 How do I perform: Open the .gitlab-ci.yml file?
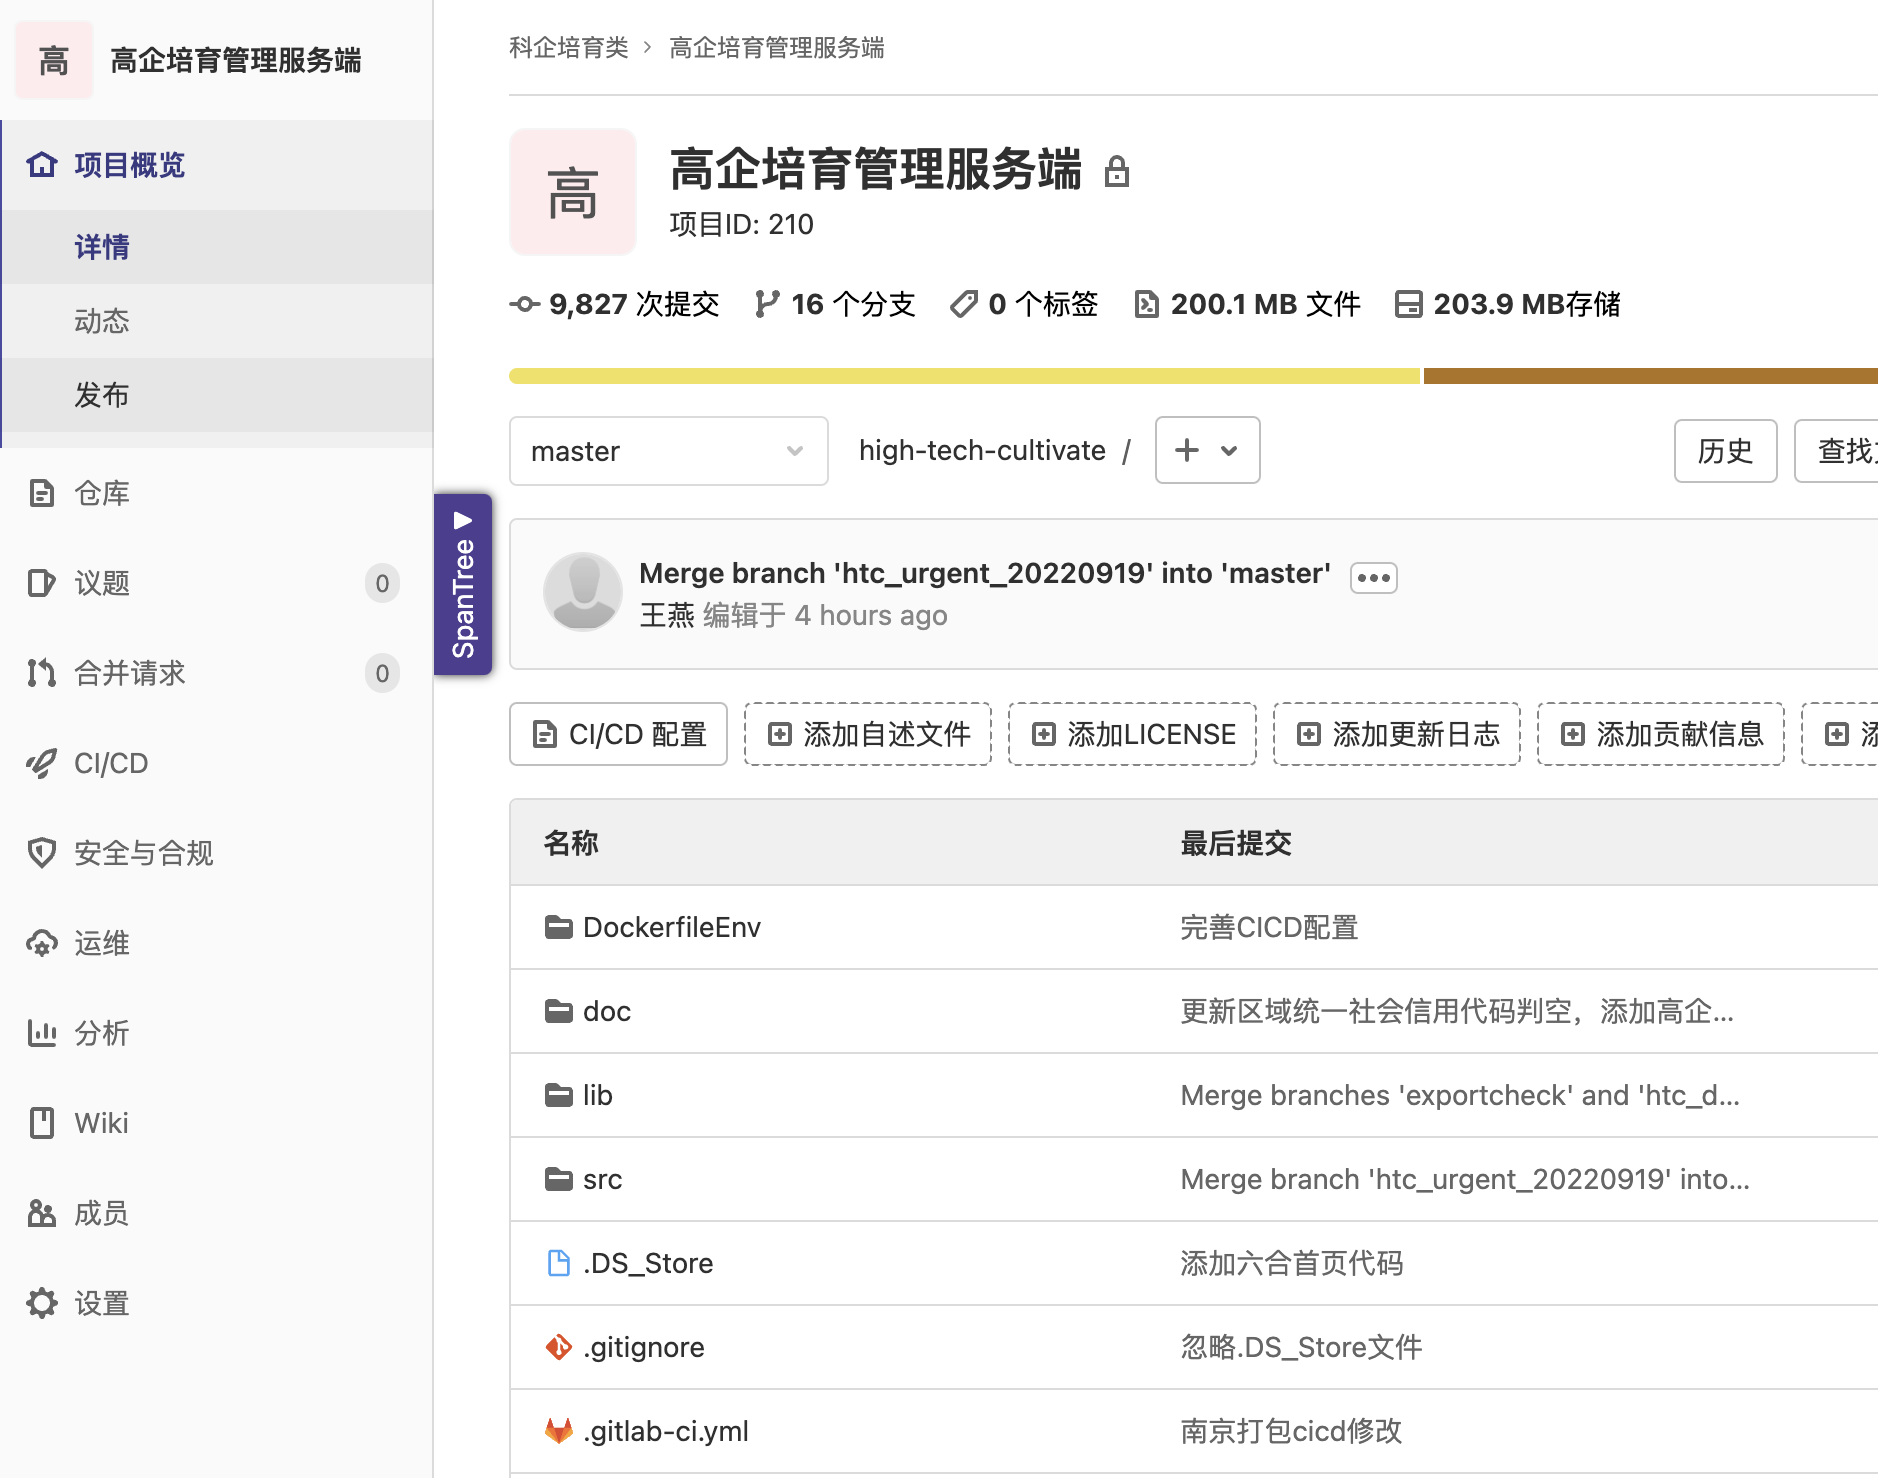(x=666, y=1431)
